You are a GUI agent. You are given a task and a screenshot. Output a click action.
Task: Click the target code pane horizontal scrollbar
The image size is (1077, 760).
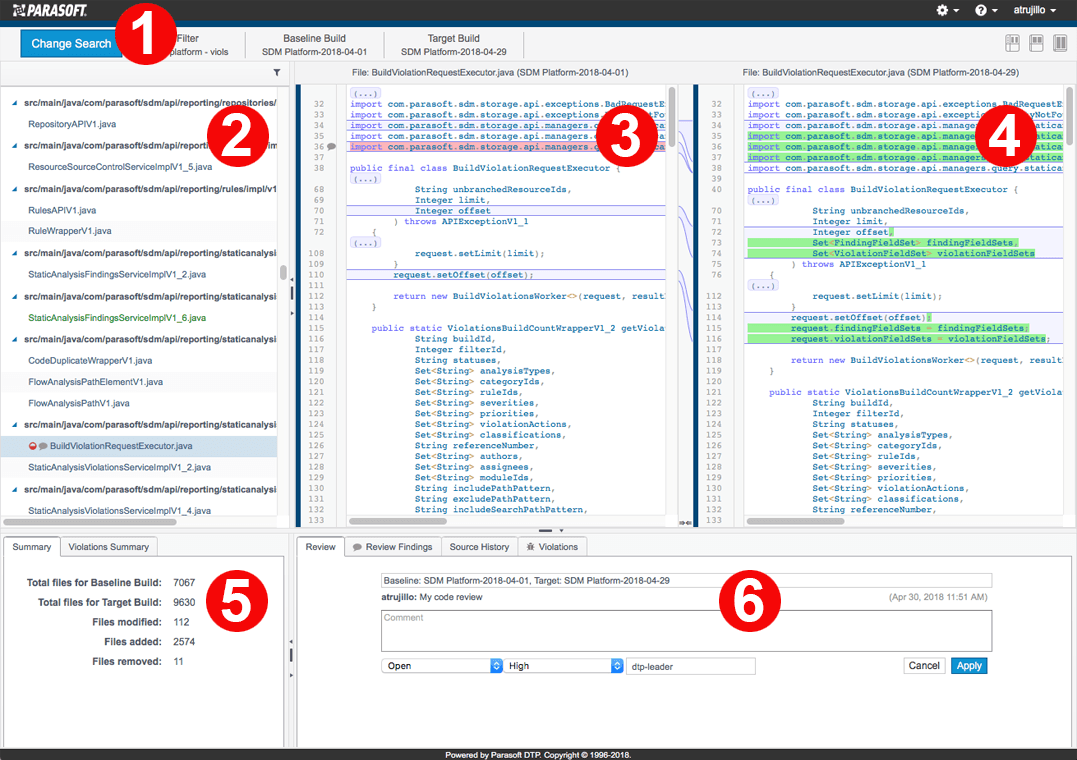coord(795,521)
